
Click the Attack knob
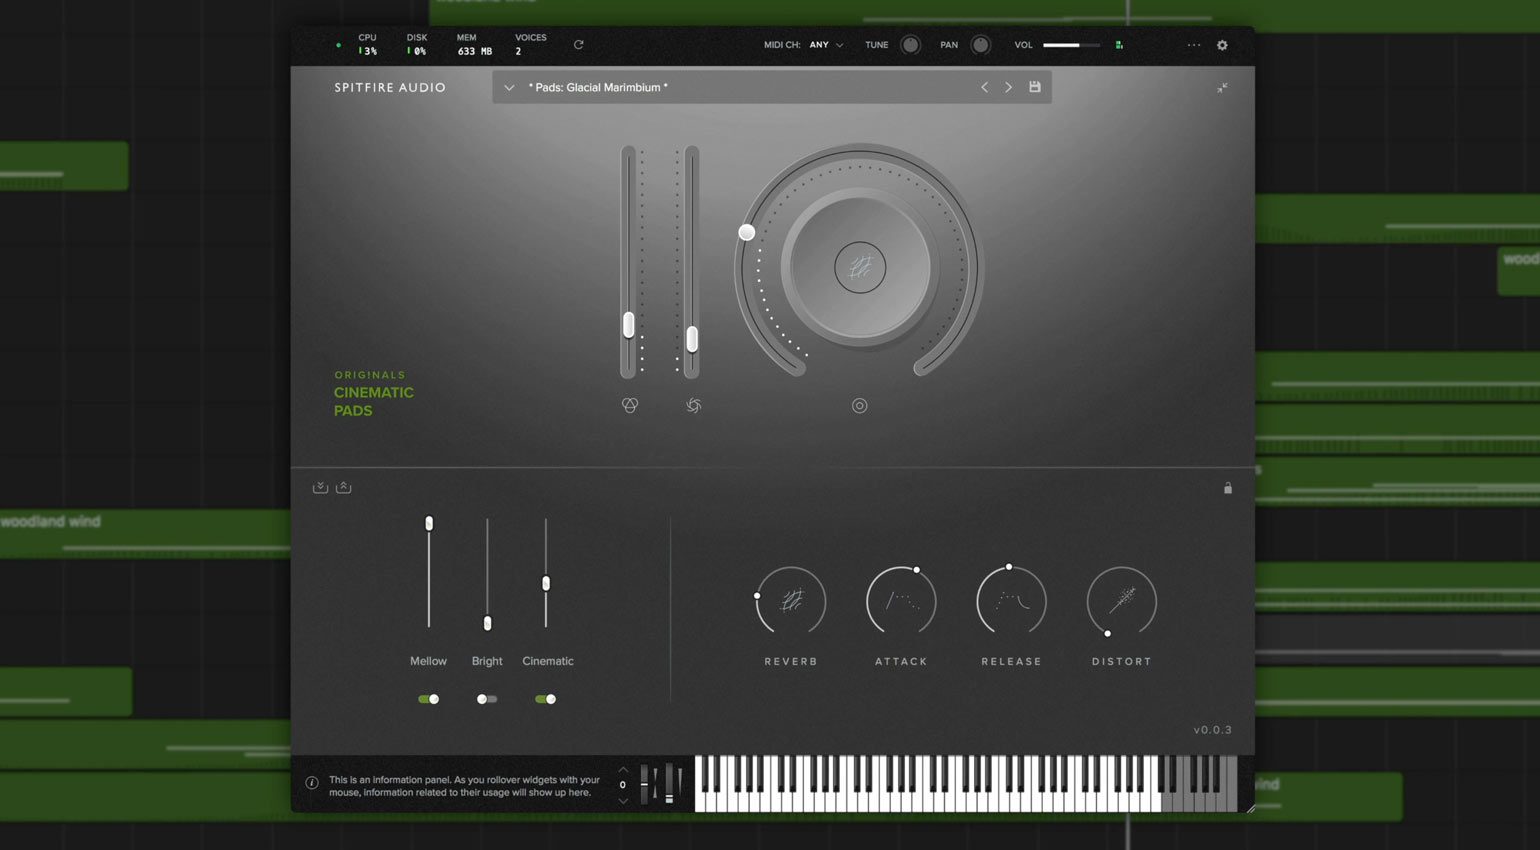901,600
